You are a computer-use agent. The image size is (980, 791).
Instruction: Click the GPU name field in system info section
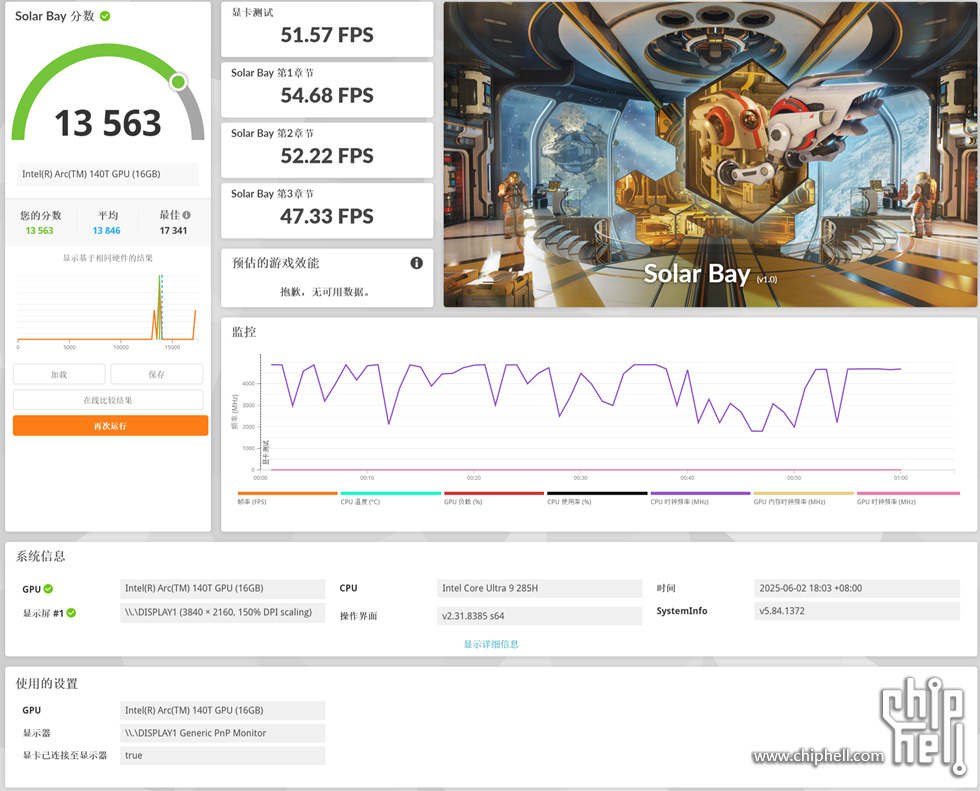(x=222, y=588)
